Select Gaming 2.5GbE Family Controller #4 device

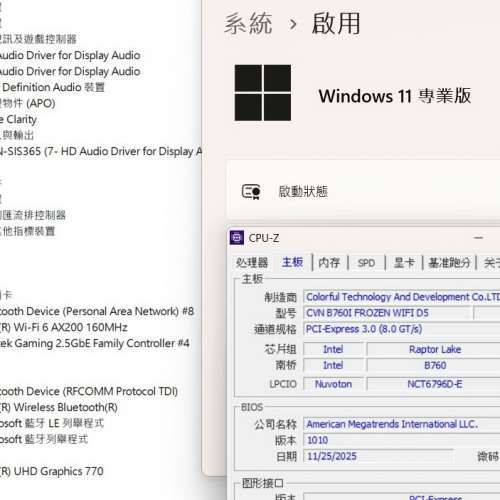click(x=95, y=343)
